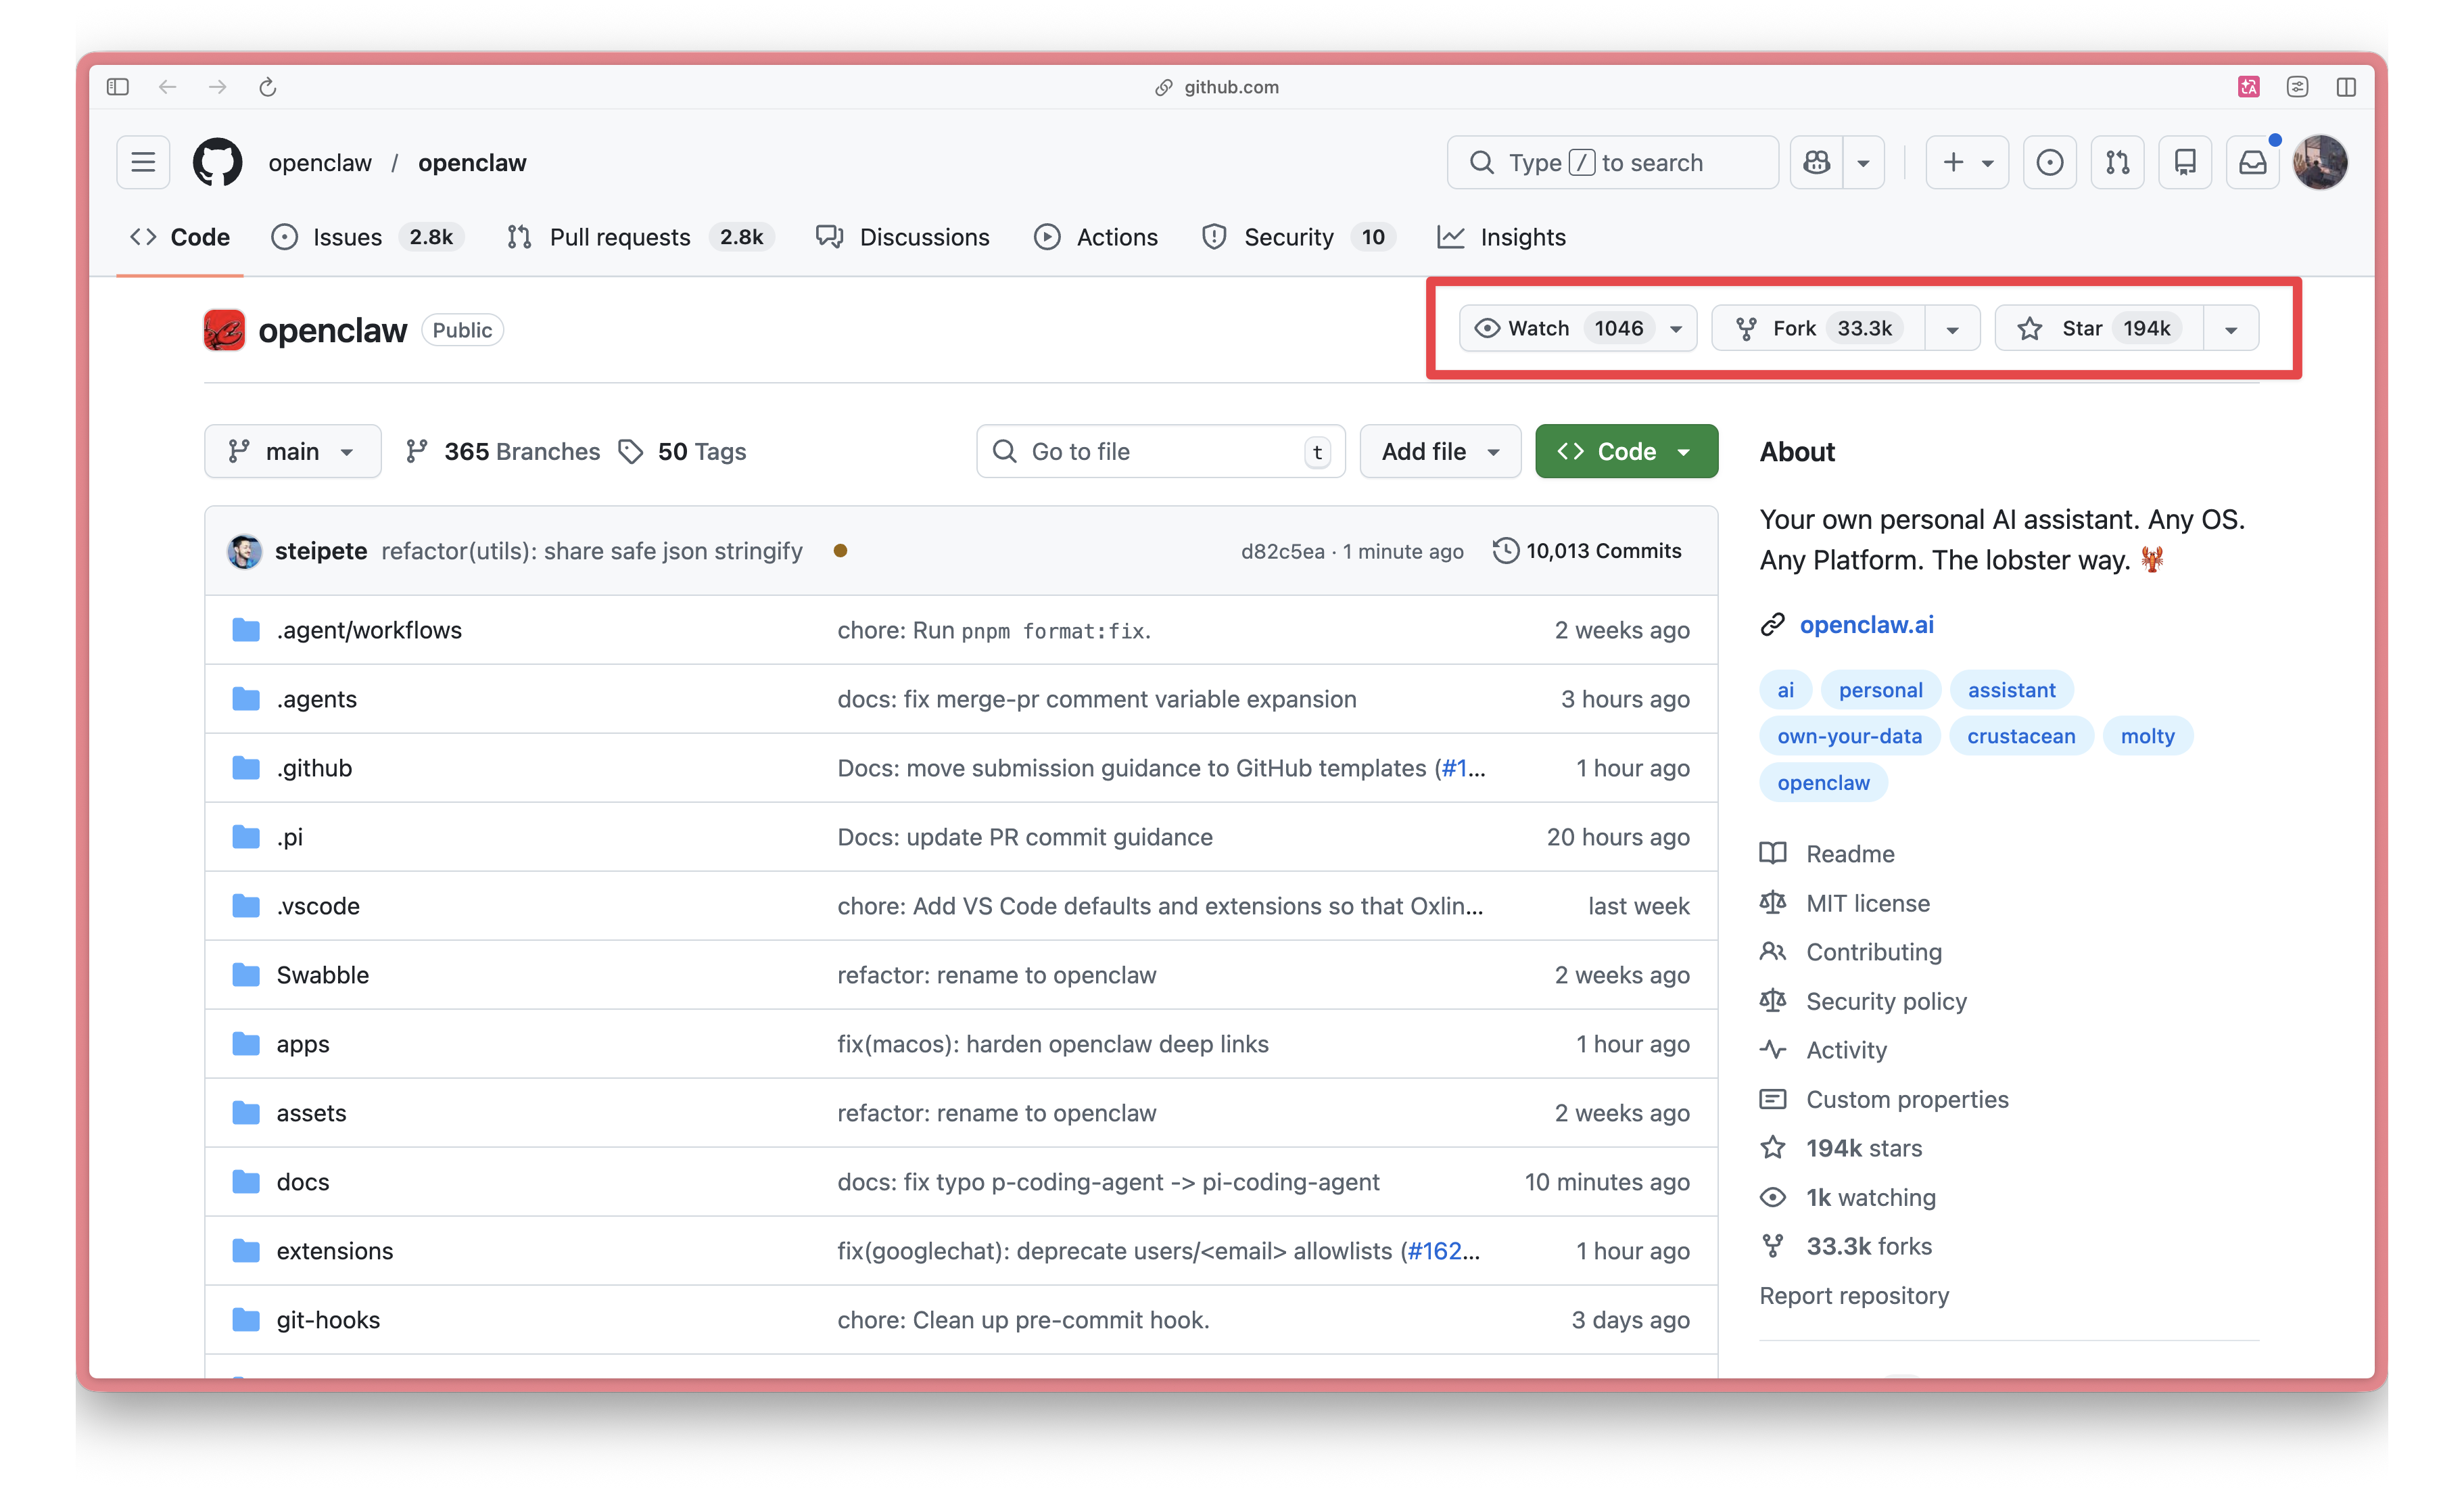Go back using browser back arrow
This screenshot has width=2464, height=1492.
(x=168, y=87)
